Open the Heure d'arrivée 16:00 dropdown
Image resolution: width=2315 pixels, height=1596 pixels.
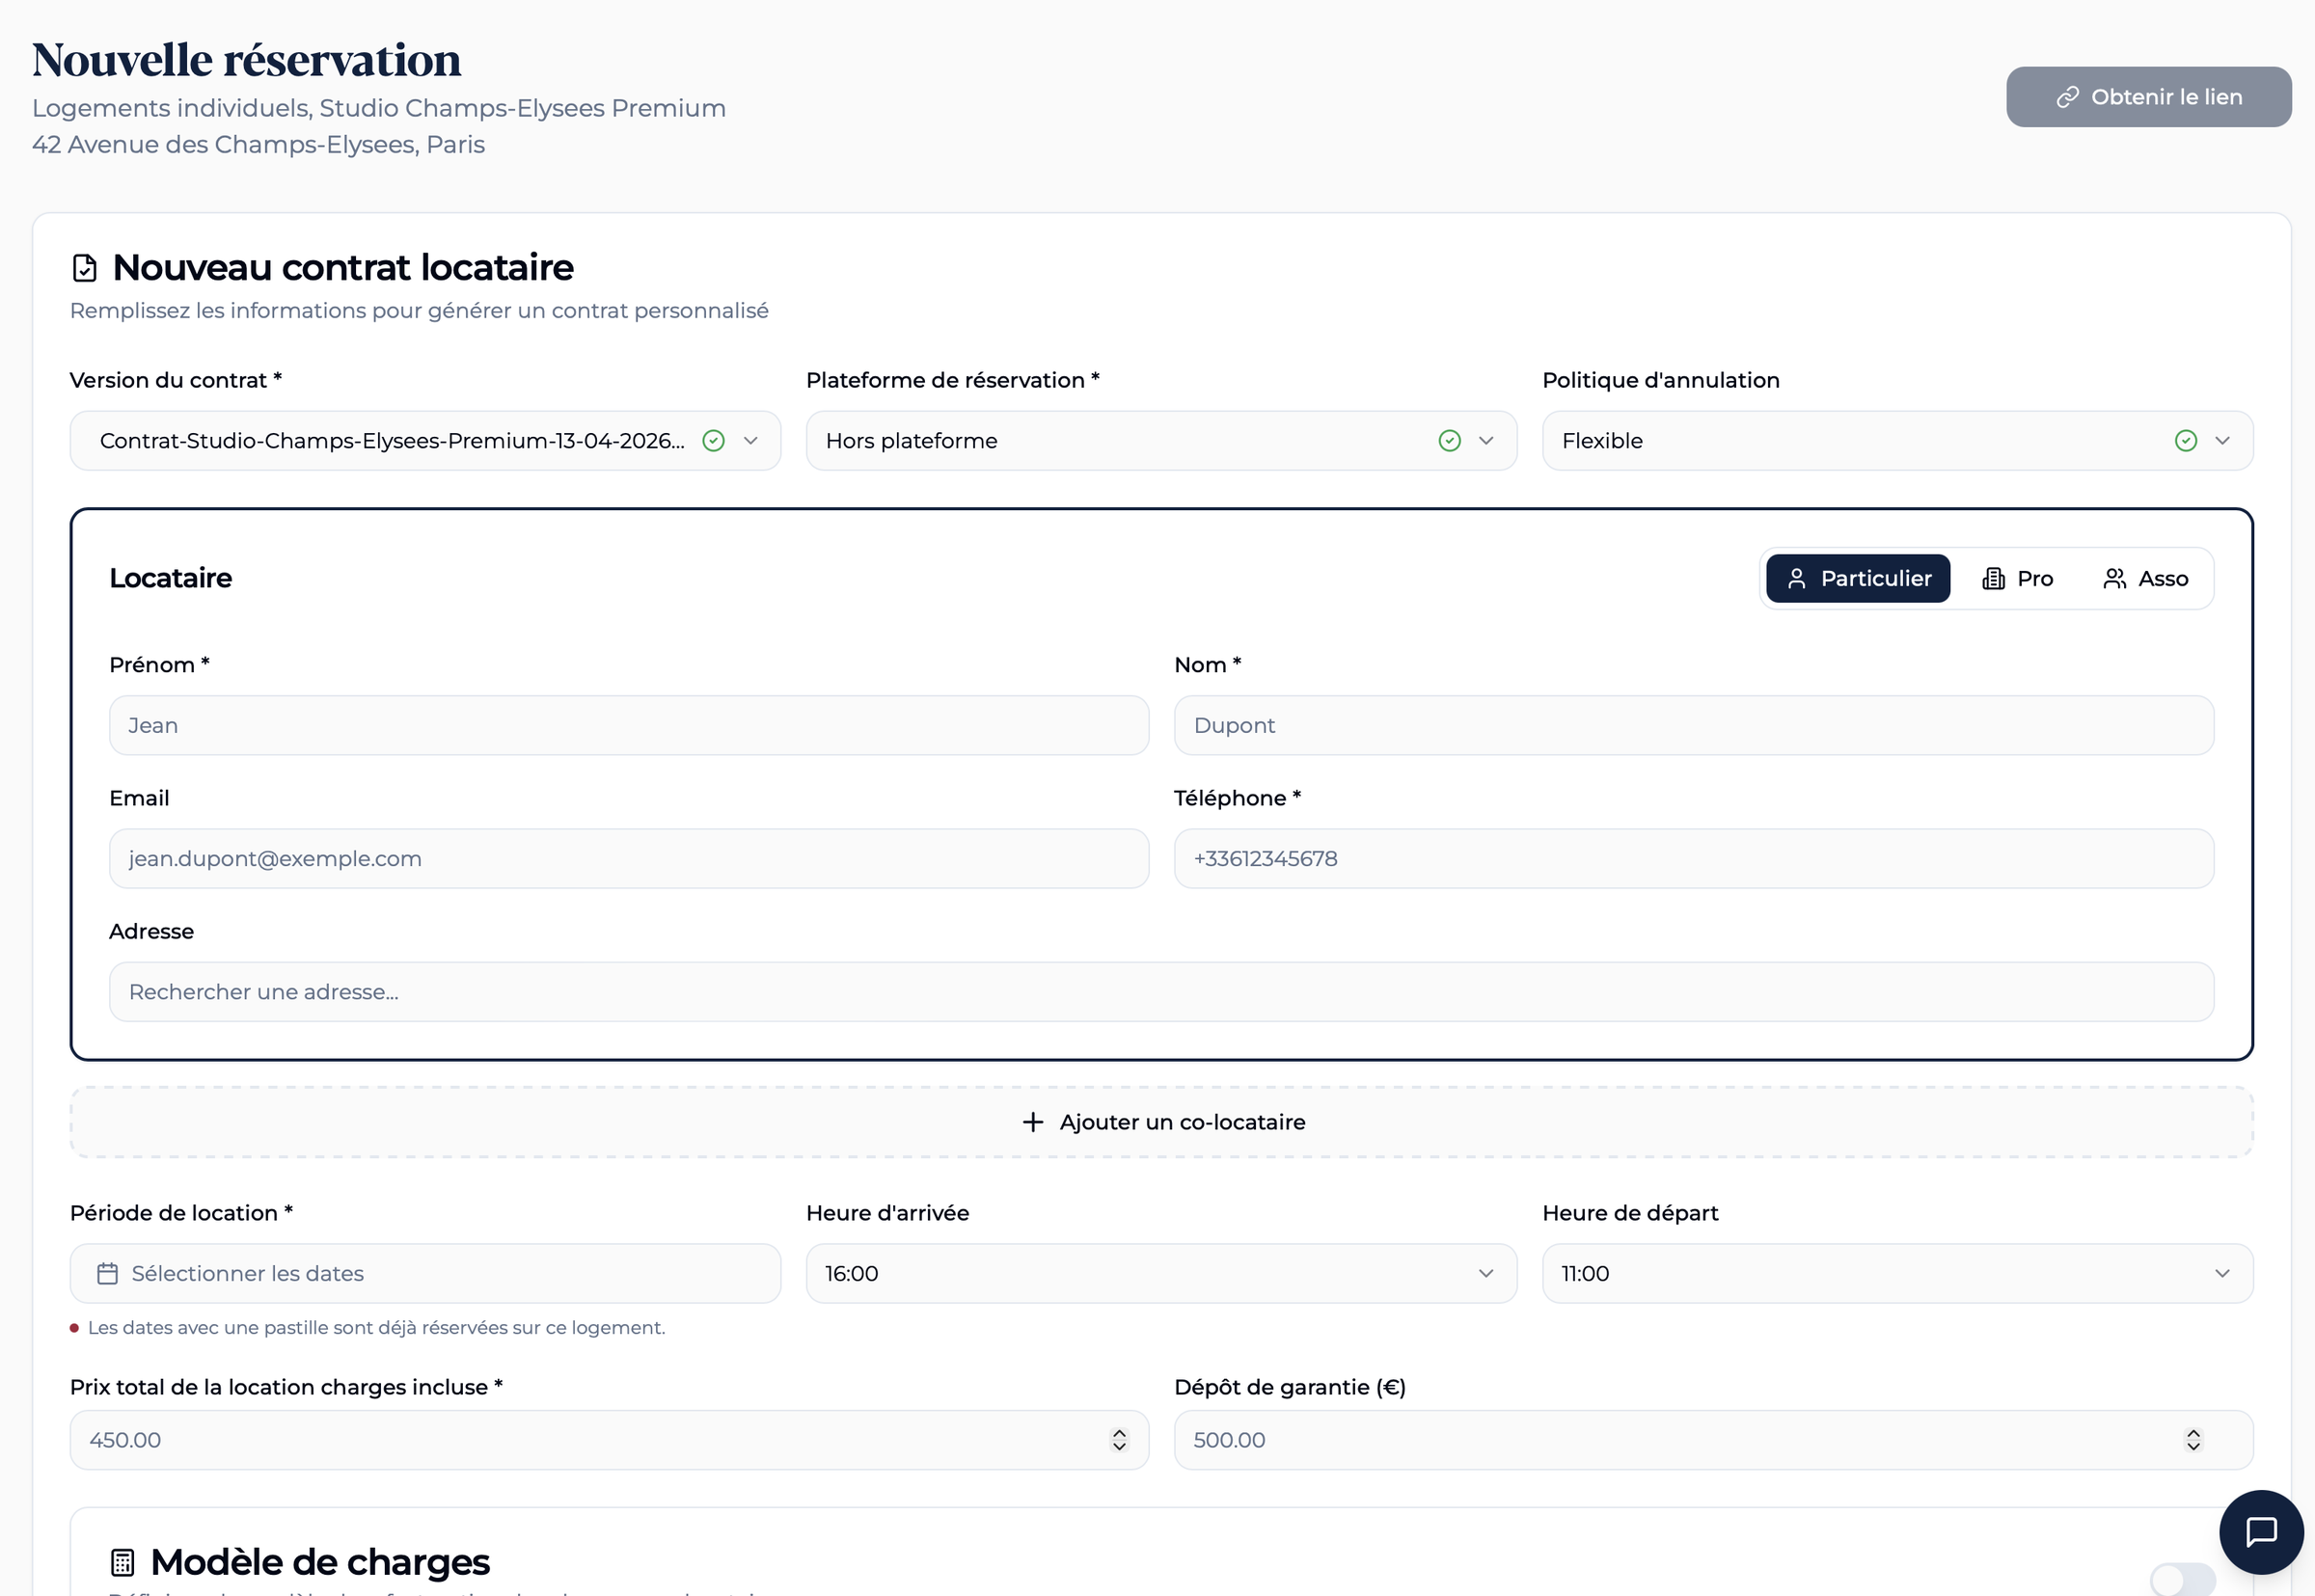[1161, 1274]
